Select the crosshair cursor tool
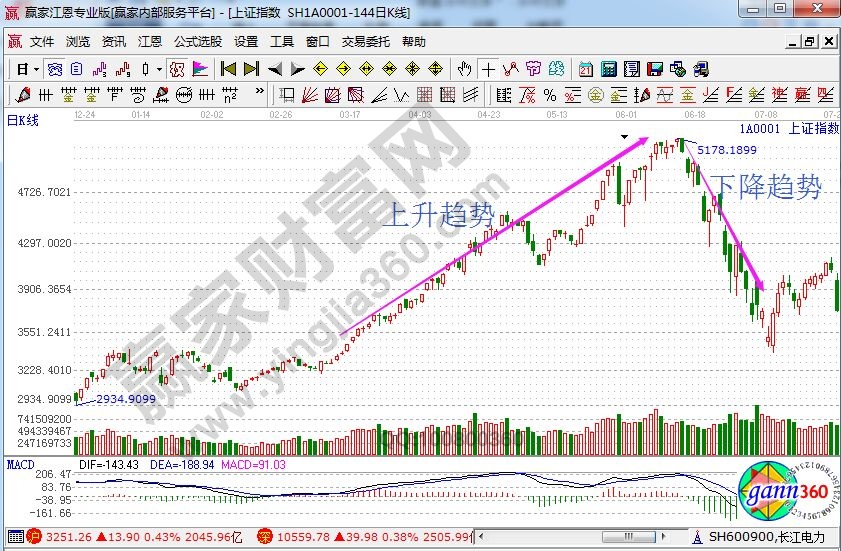Viewport: 841px width, 551px height. coord(488,69)
